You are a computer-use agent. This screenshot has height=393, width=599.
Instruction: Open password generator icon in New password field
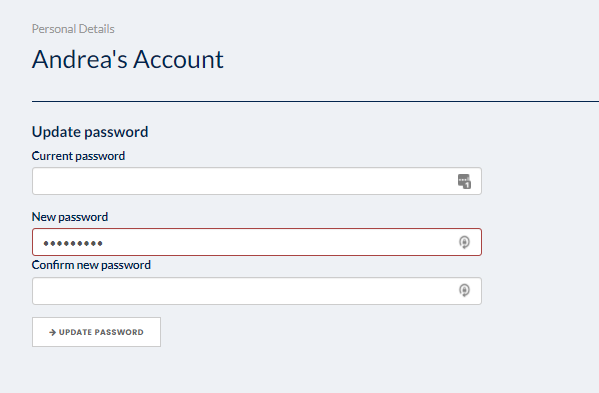pyautogui.click(x=464, y=242)
